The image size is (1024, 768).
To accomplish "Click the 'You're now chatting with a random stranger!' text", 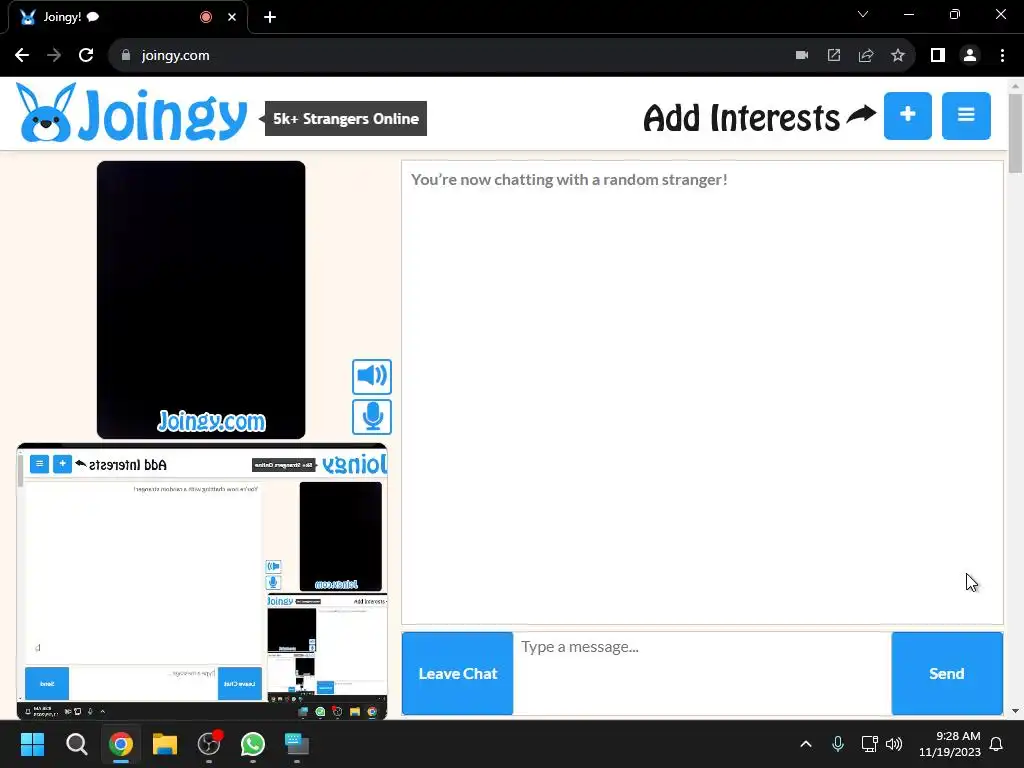I will pos(569,180).
